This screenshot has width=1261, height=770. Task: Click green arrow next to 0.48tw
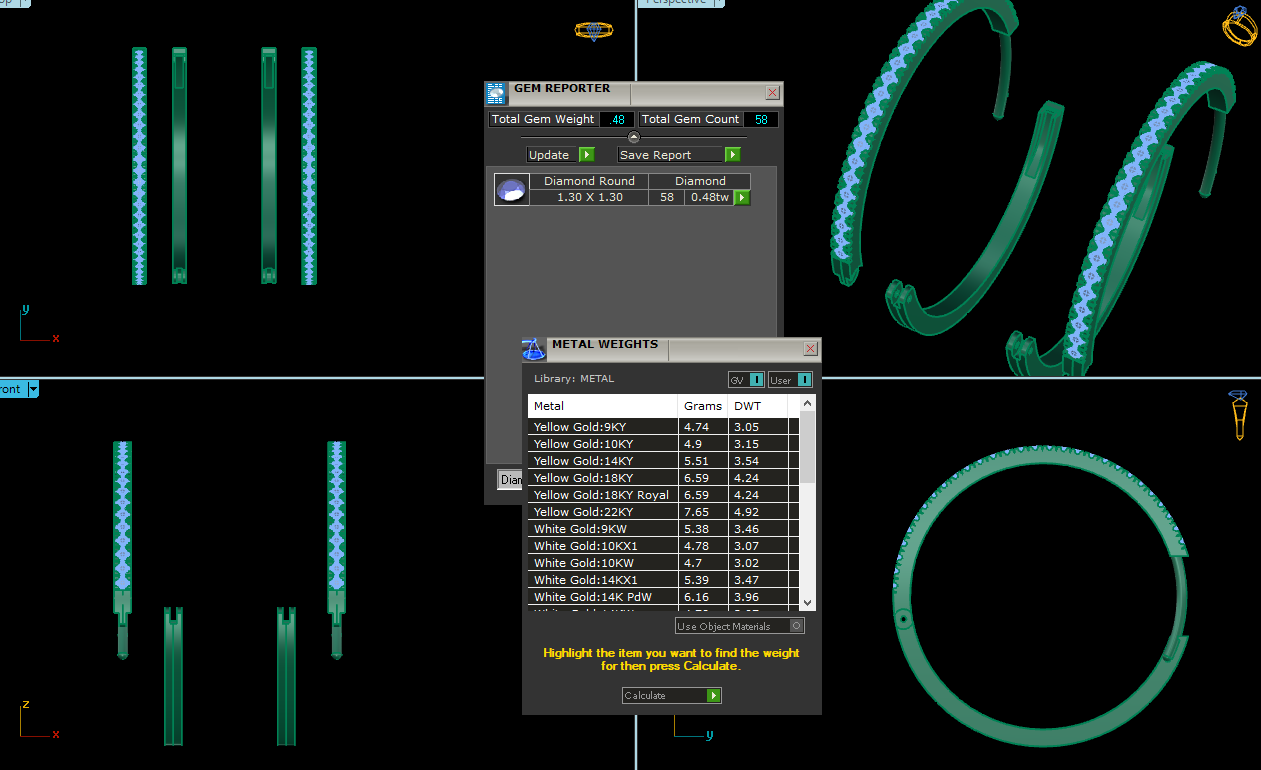coord(742,198)
